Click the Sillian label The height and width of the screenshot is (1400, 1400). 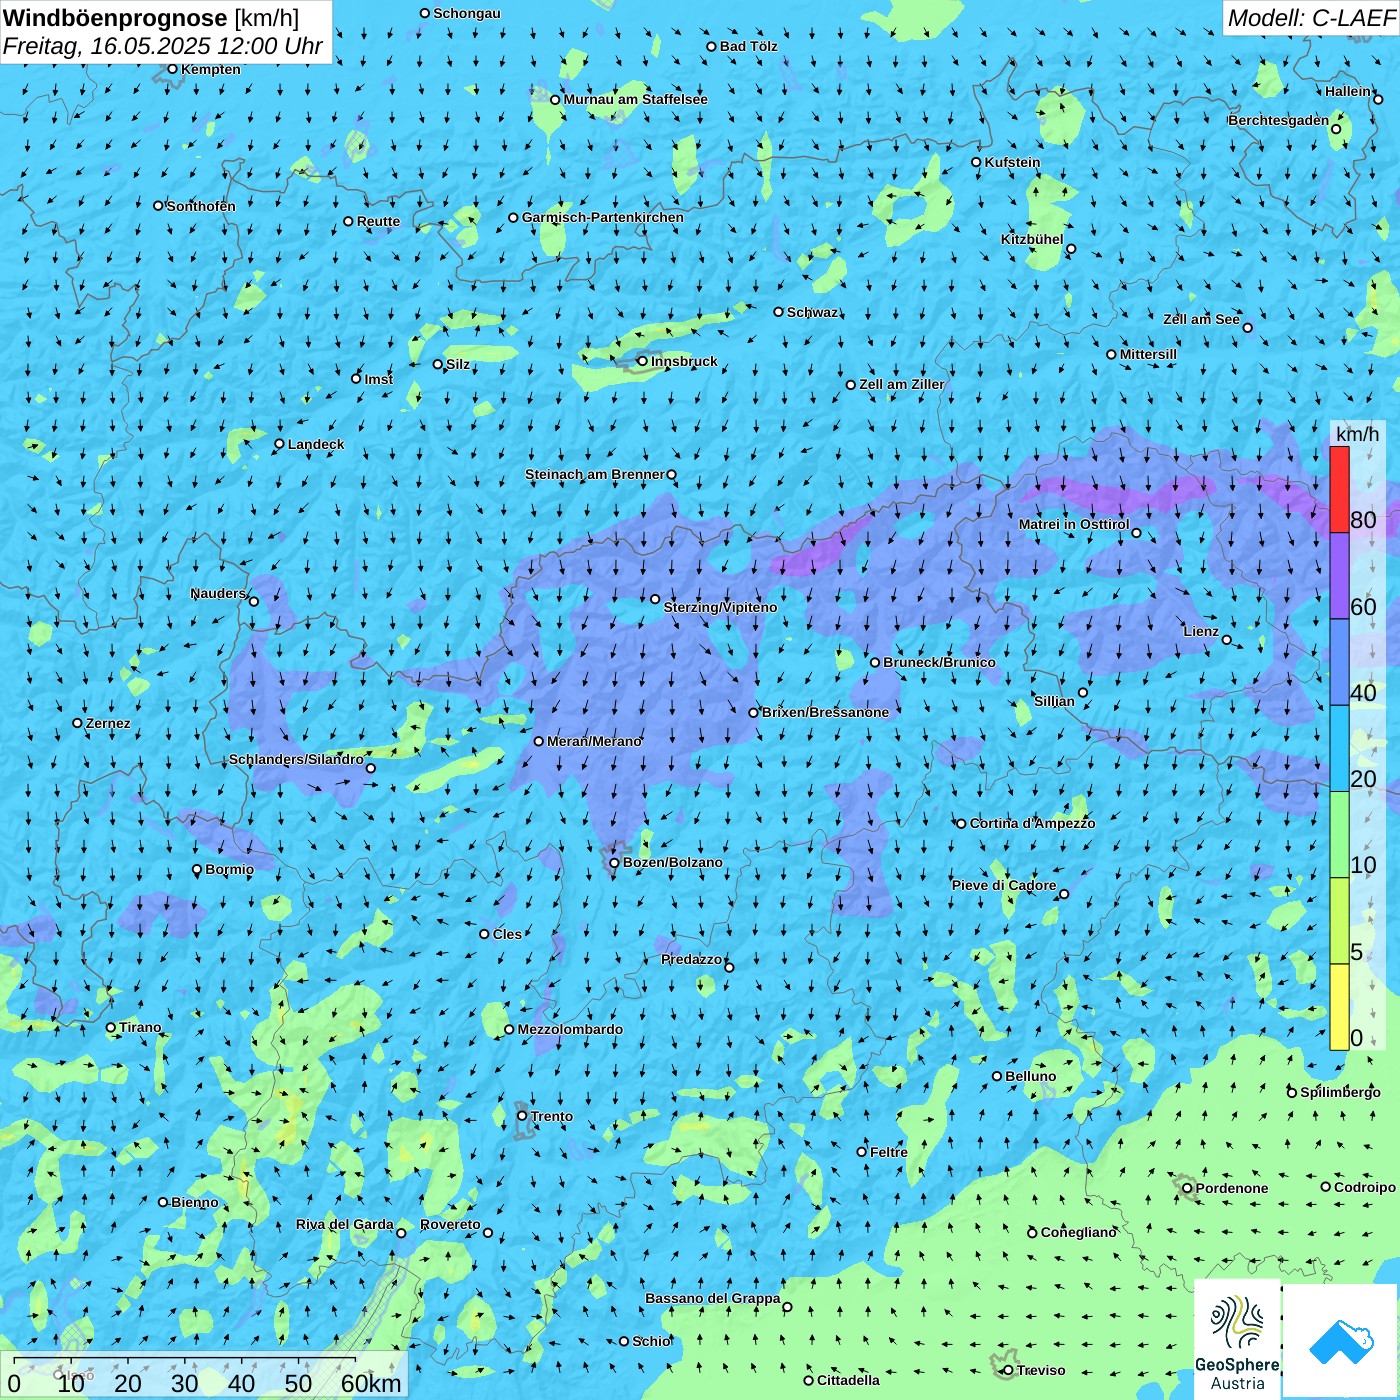[1054, 701]
